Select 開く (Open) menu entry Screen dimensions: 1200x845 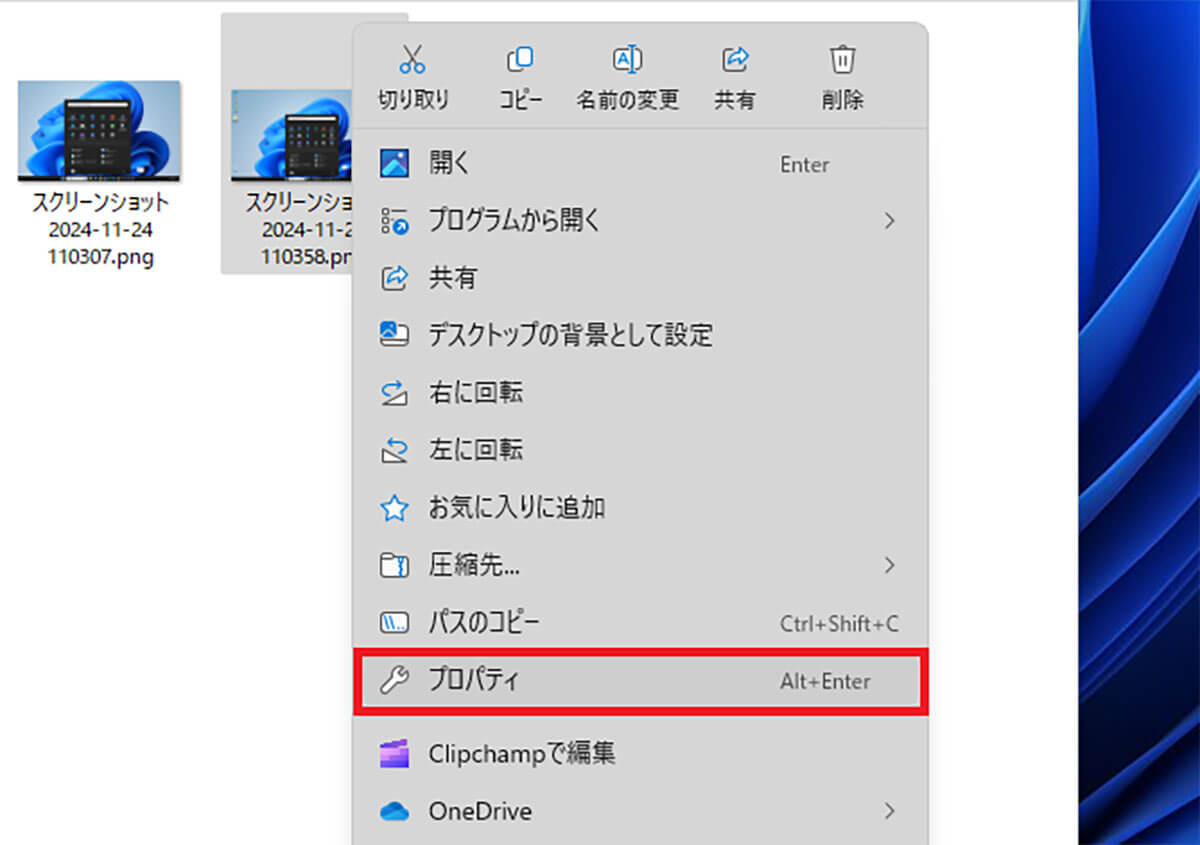pos(640,164)
